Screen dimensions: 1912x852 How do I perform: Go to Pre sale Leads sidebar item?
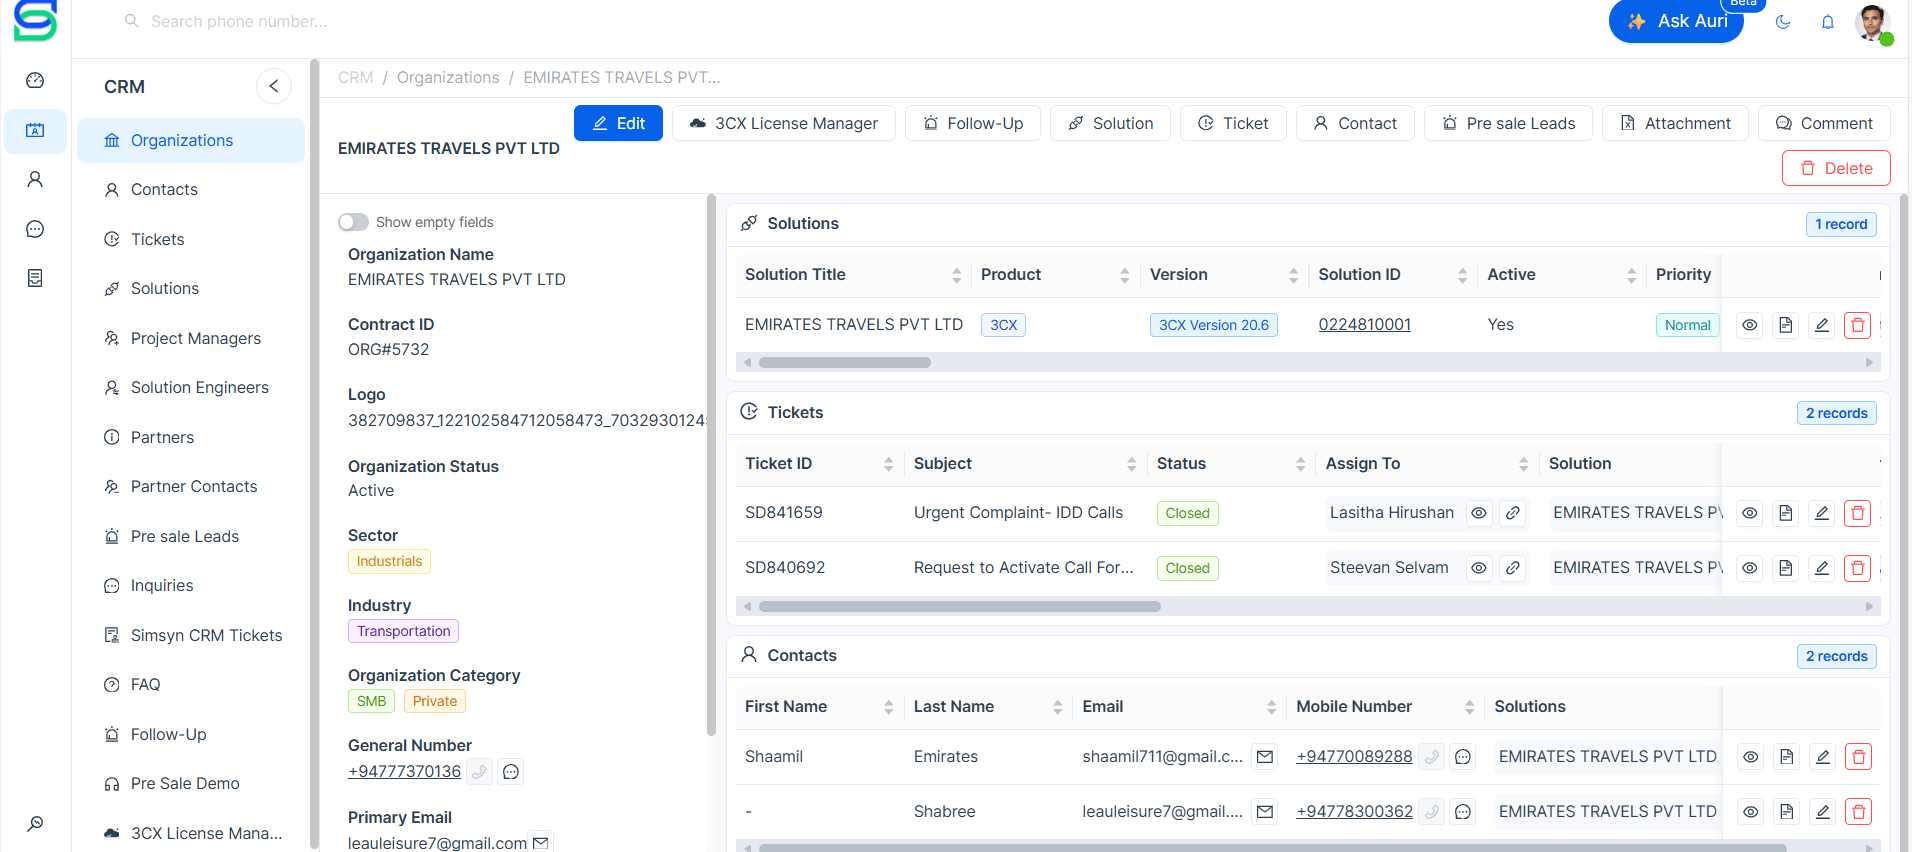(x=184, y=536)
